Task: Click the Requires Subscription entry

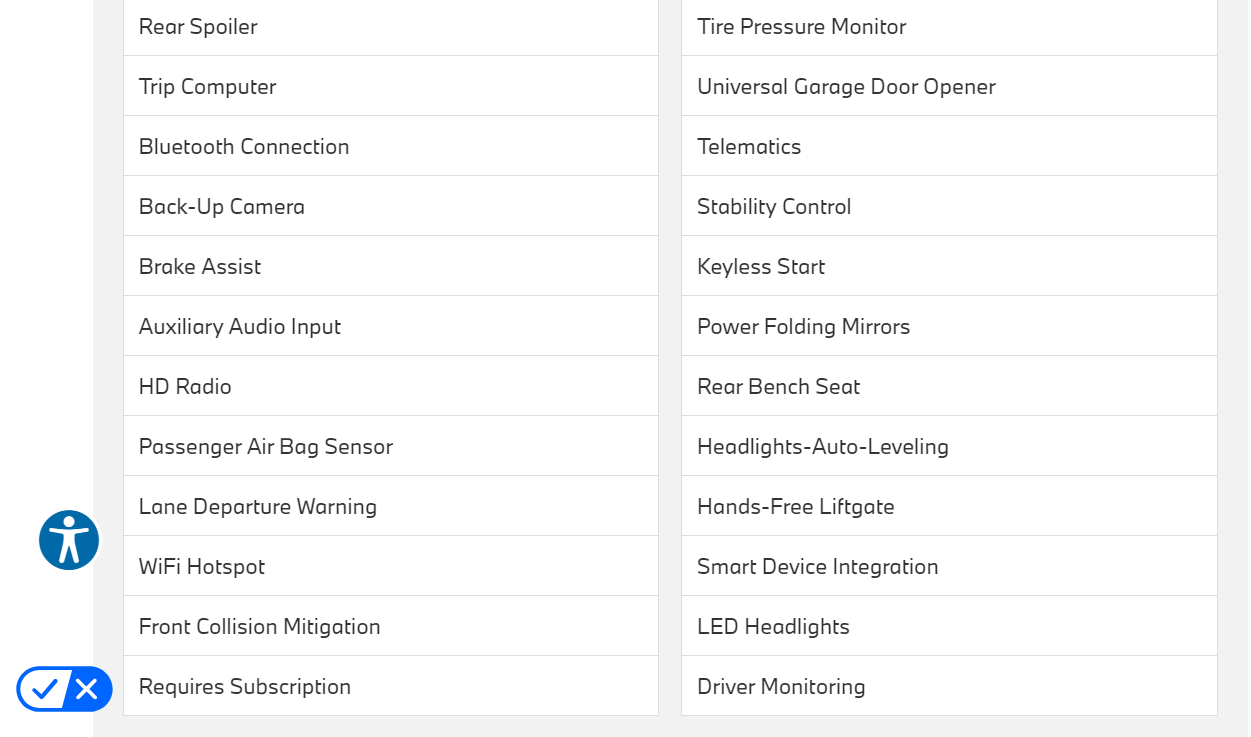Action: click(x=245, y=687)
